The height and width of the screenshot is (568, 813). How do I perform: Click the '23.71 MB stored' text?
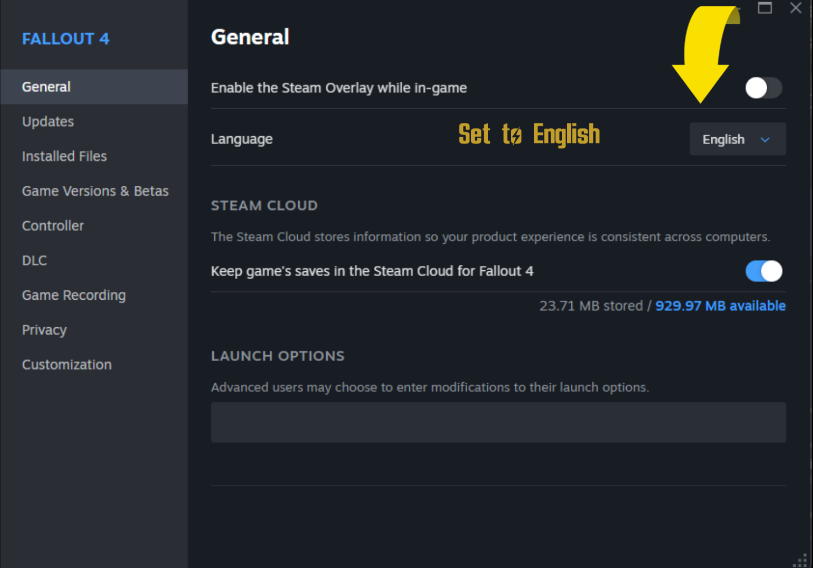tap(591, 306)
